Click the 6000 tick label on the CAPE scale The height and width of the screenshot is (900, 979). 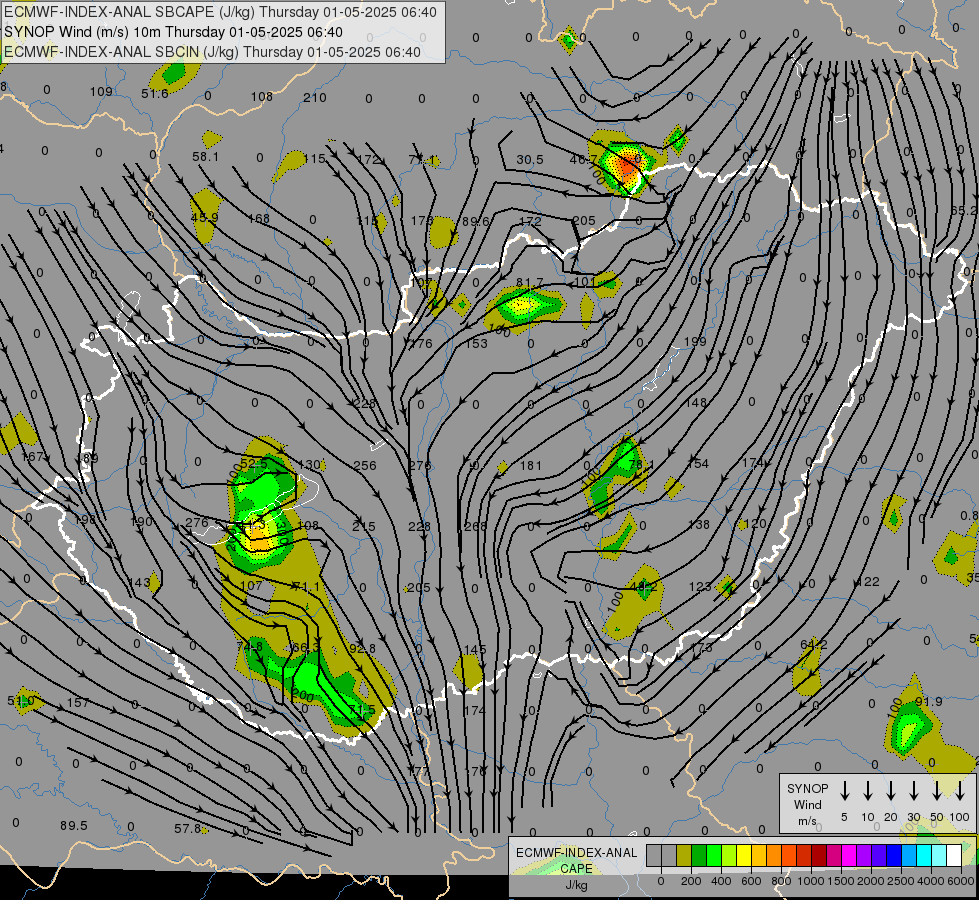[x=961, y=881]
